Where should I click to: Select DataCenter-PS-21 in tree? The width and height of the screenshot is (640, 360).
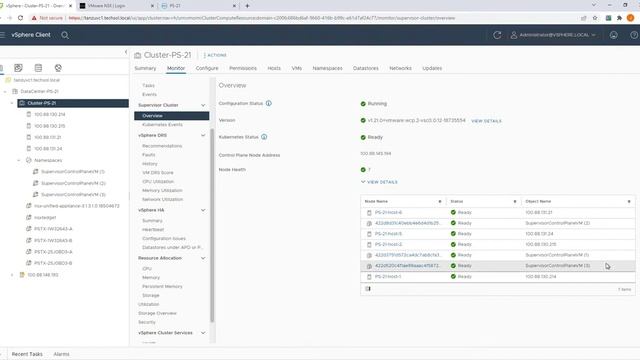click(x=40, y=91)
